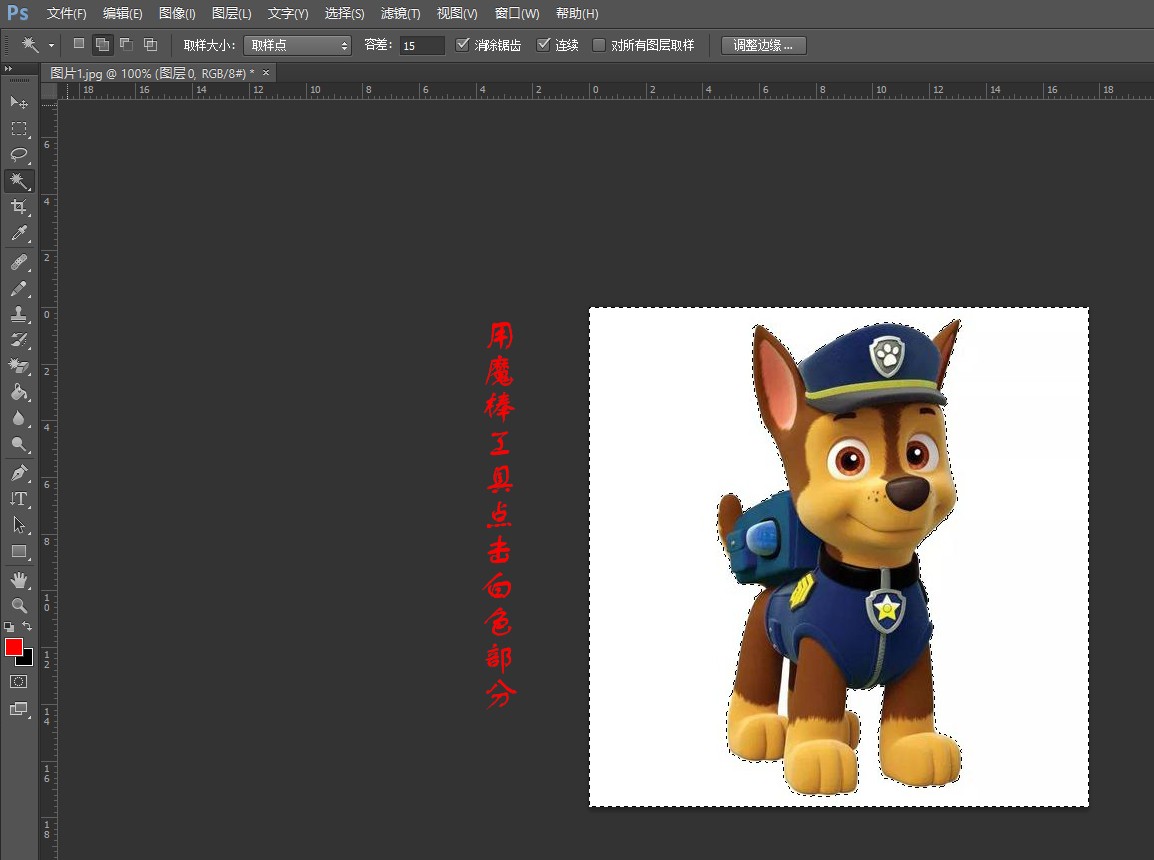This screenshot has width=1154, height=860.
Task: Select the Clone Stamp tool
Action: 18,314
